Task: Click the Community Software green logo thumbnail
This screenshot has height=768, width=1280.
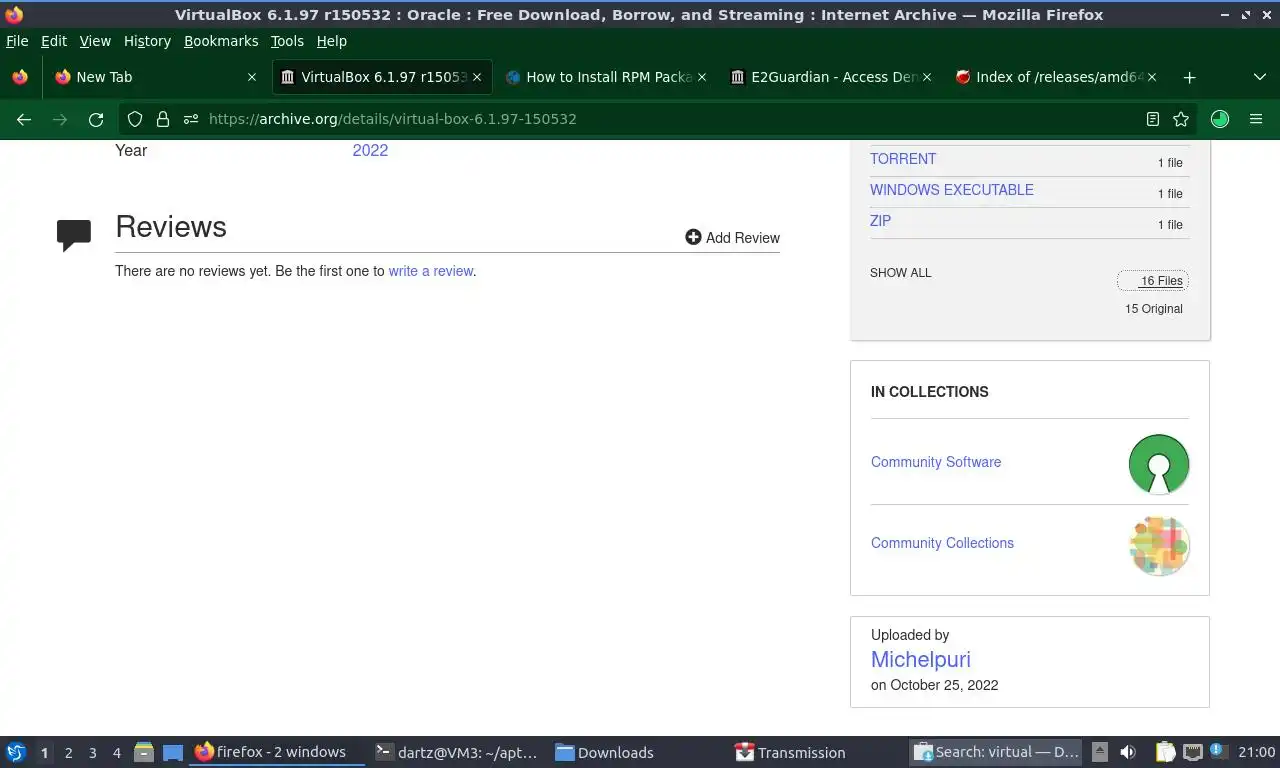Action: (x=1159, y=464)
